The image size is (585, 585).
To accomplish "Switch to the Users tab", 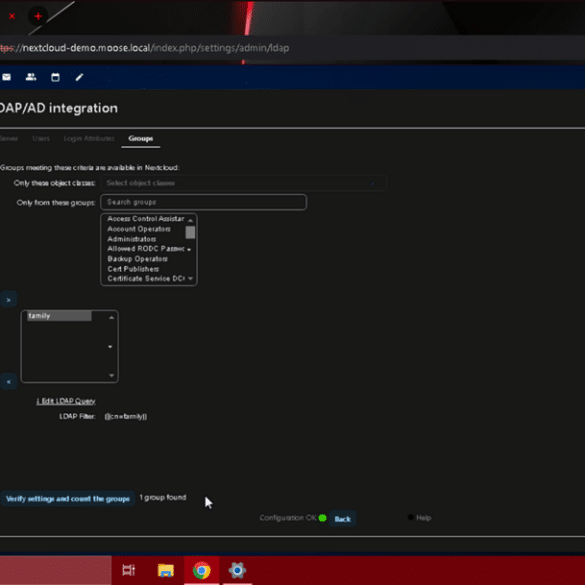I will (x=41, y=138).
